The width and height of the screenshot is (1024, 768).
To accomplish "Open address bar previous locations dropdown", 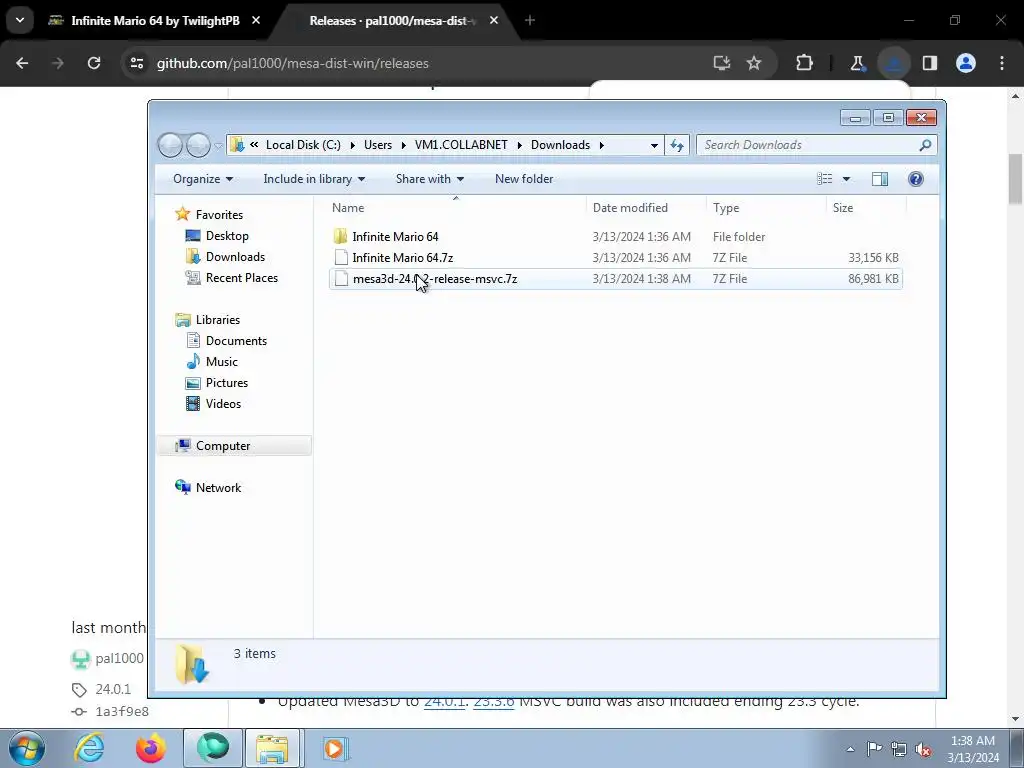I will pyautogui.click(x=654, y=146).
